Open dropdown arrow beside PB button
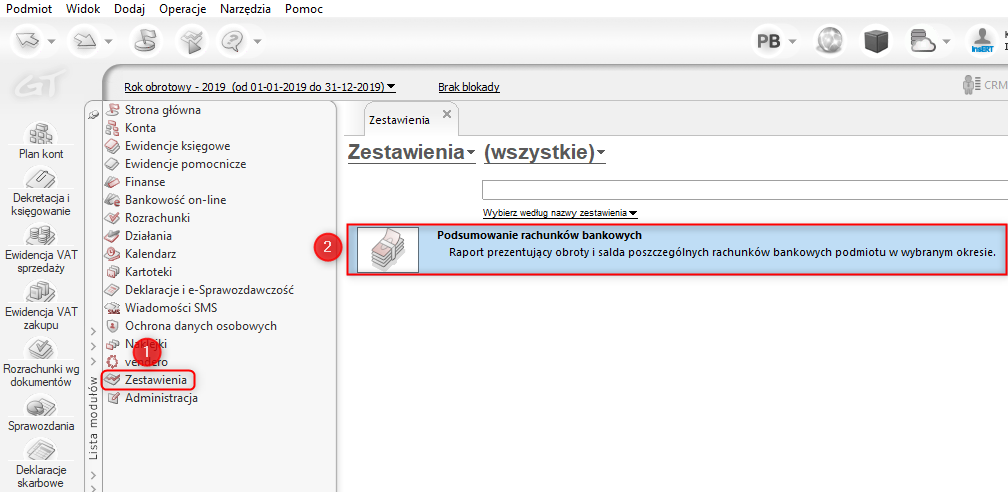 pyautogui.click(x=793, y=42)
